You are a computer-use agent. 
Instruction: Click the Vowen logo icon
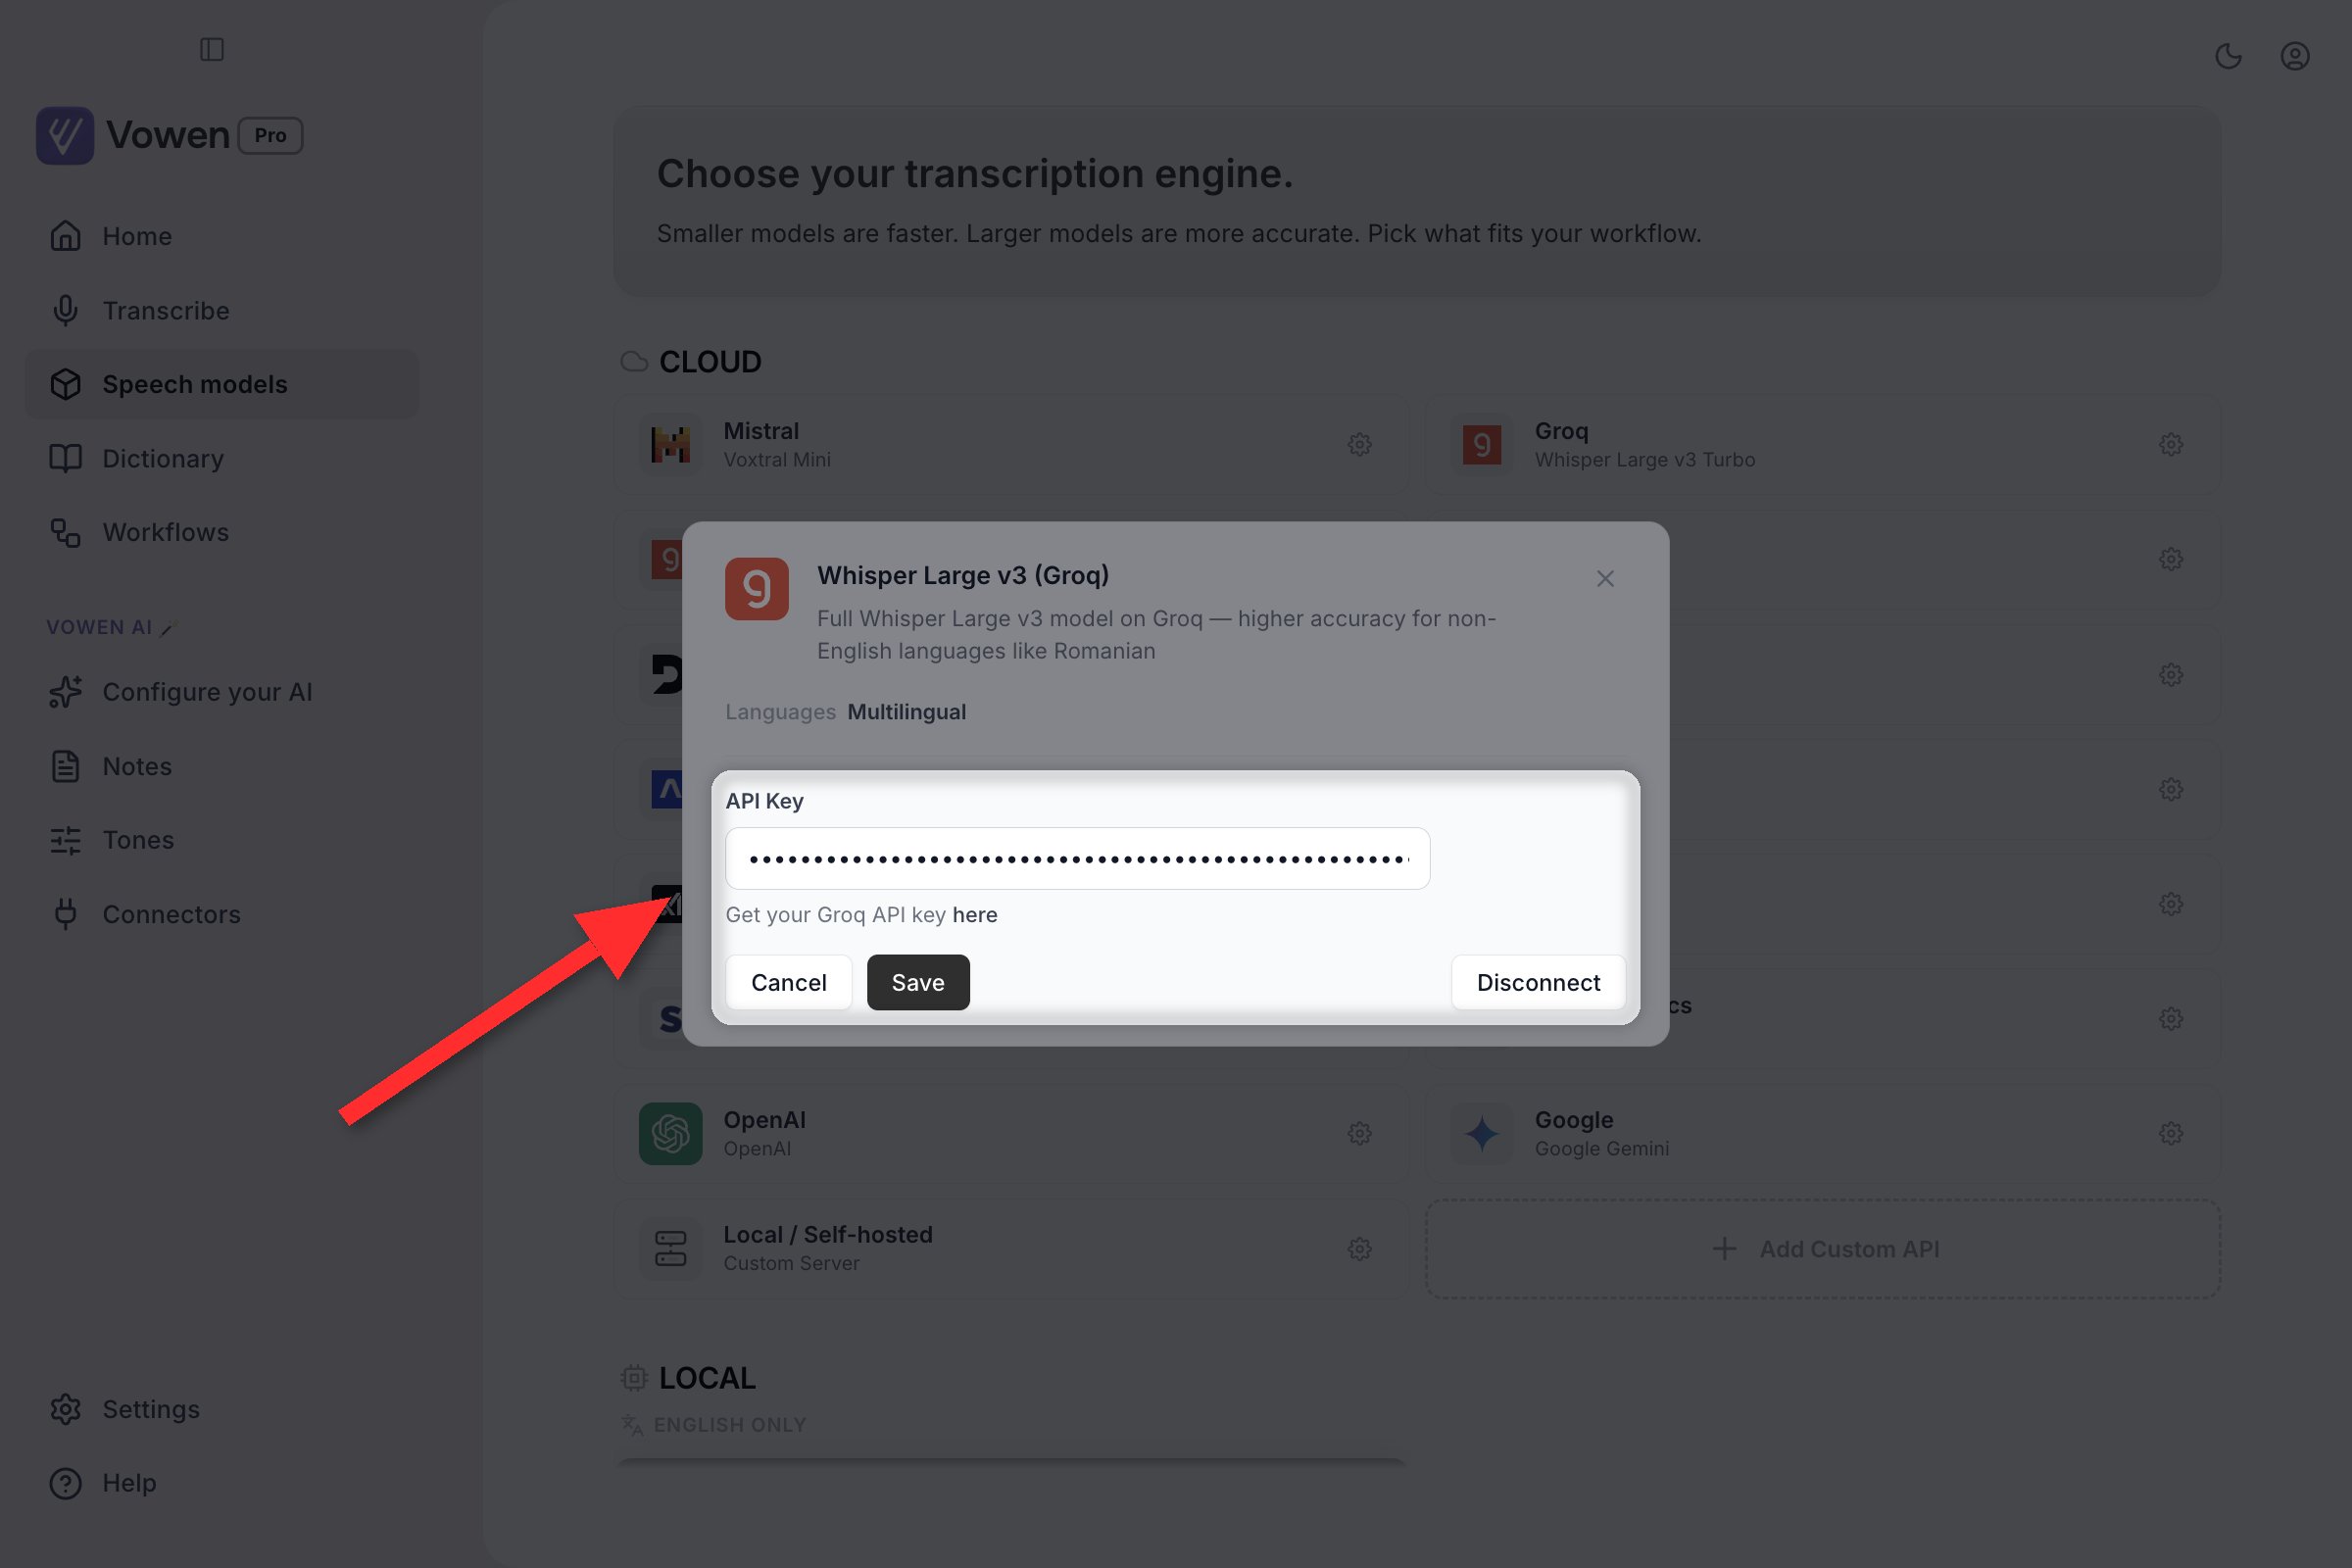coord(65,135)
